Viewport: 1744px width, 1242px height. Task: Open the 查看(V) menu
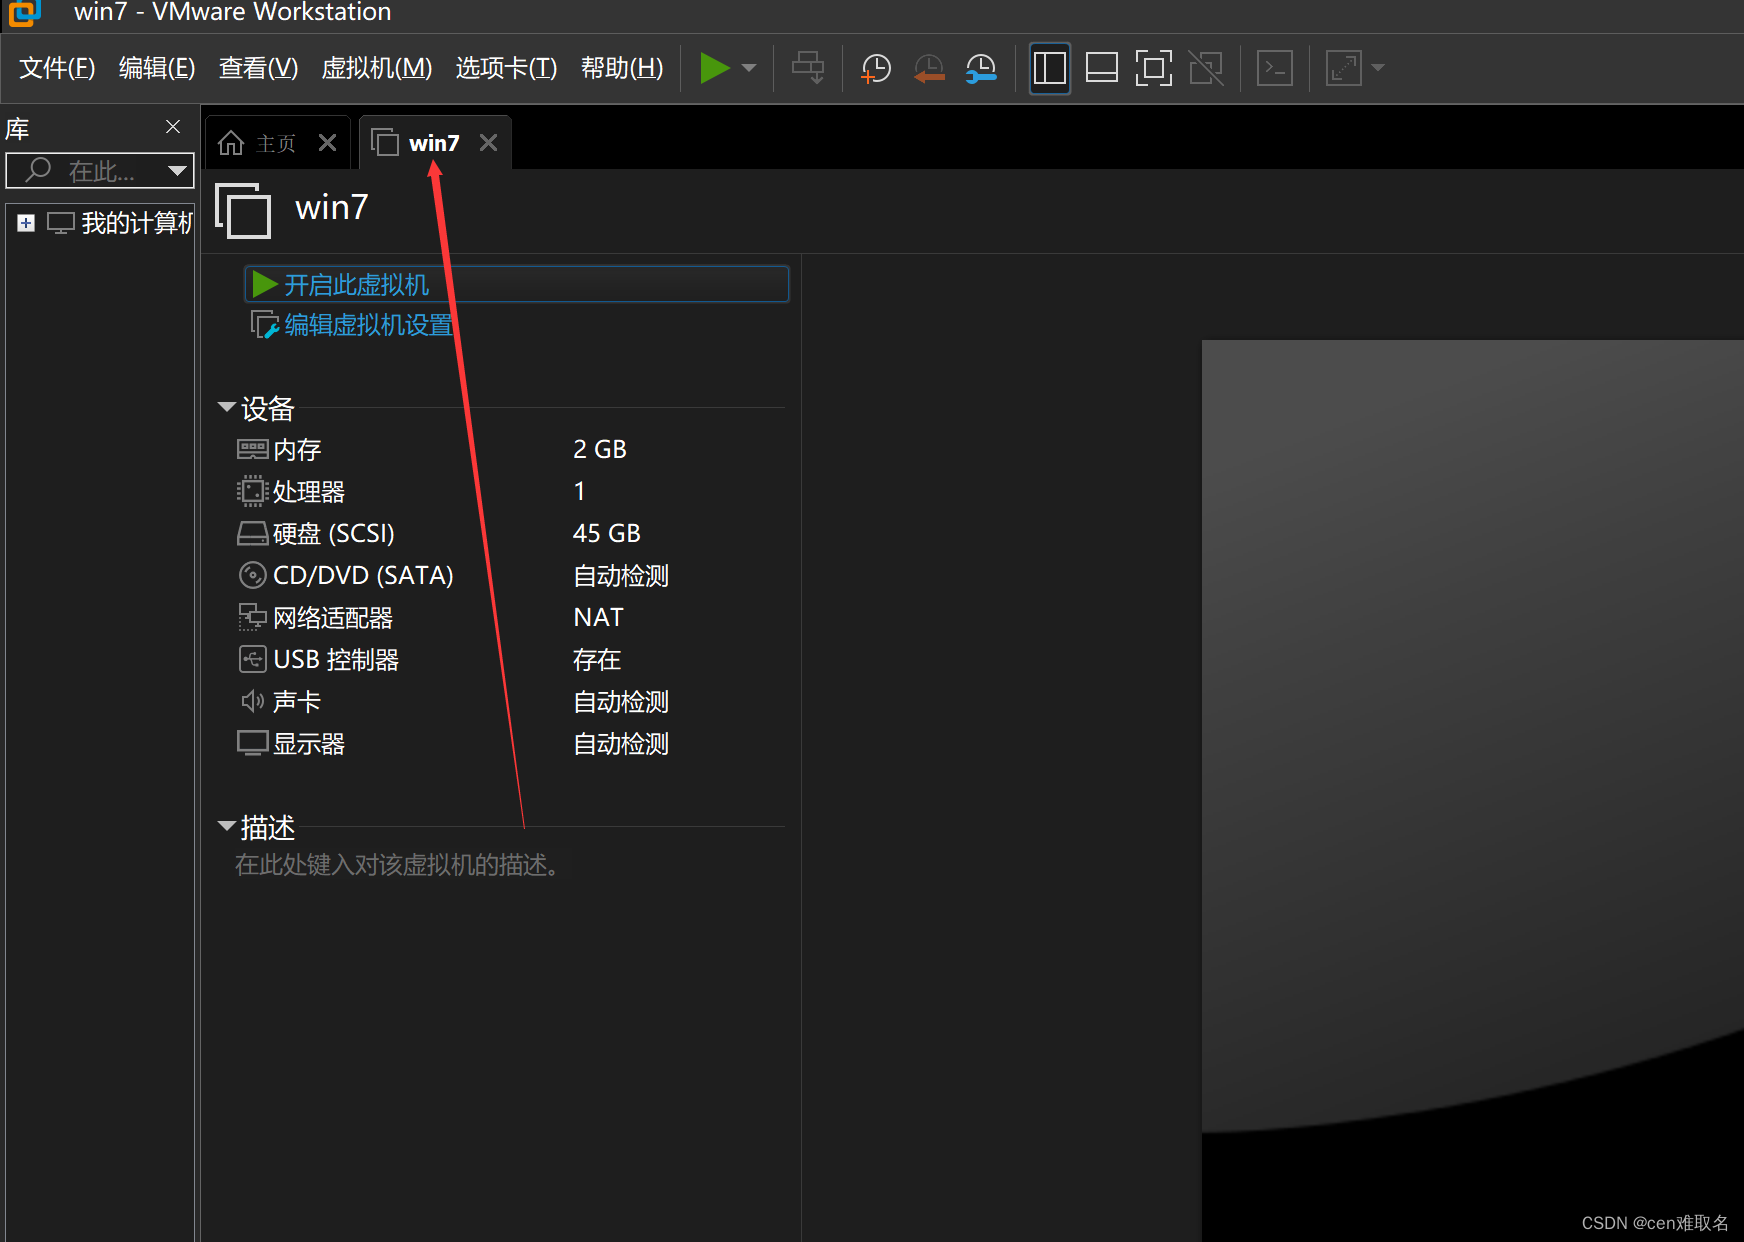[258, 68]
